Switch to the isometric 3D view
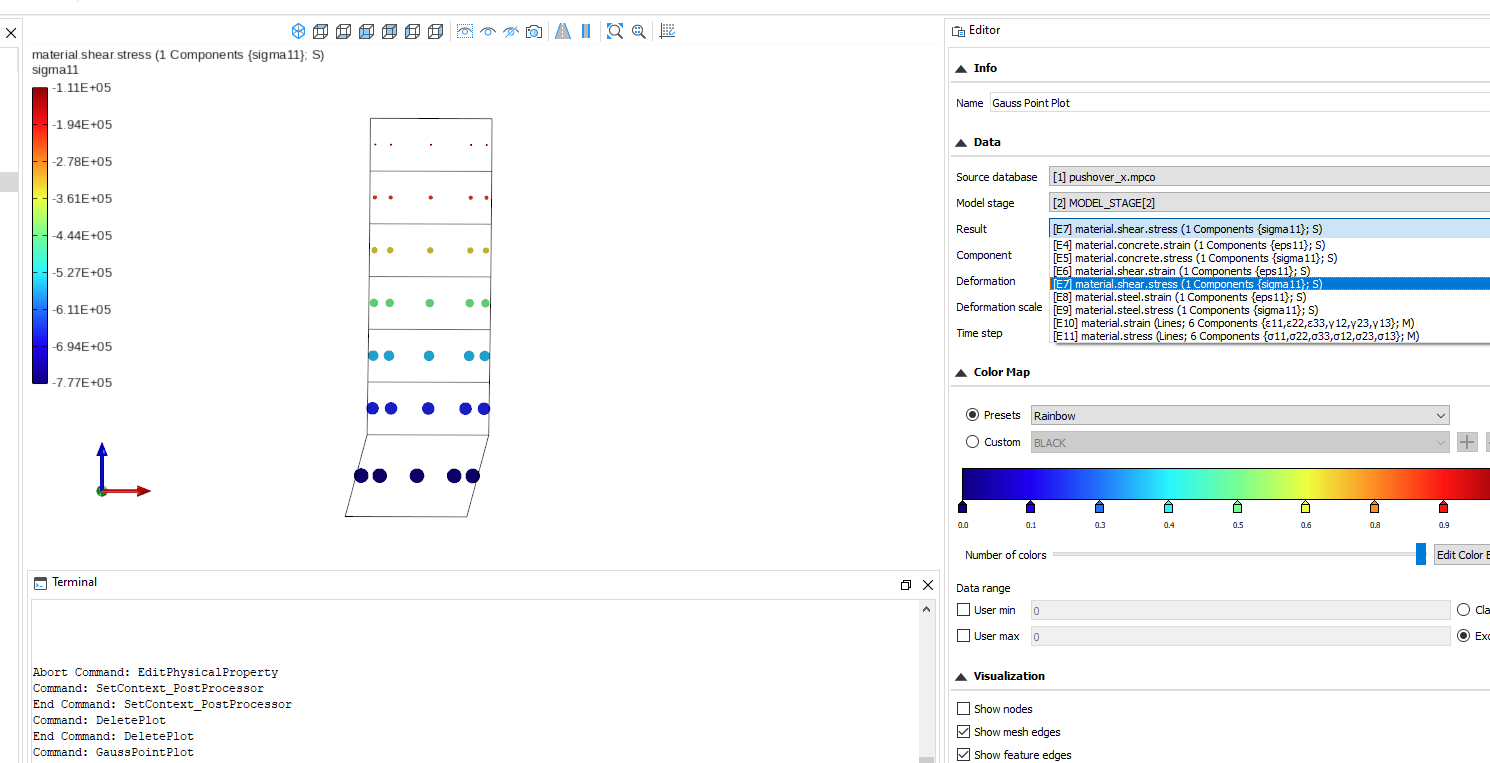Image resolution: width=1490 pixels, height=763 pixels. tap(298, 31)
